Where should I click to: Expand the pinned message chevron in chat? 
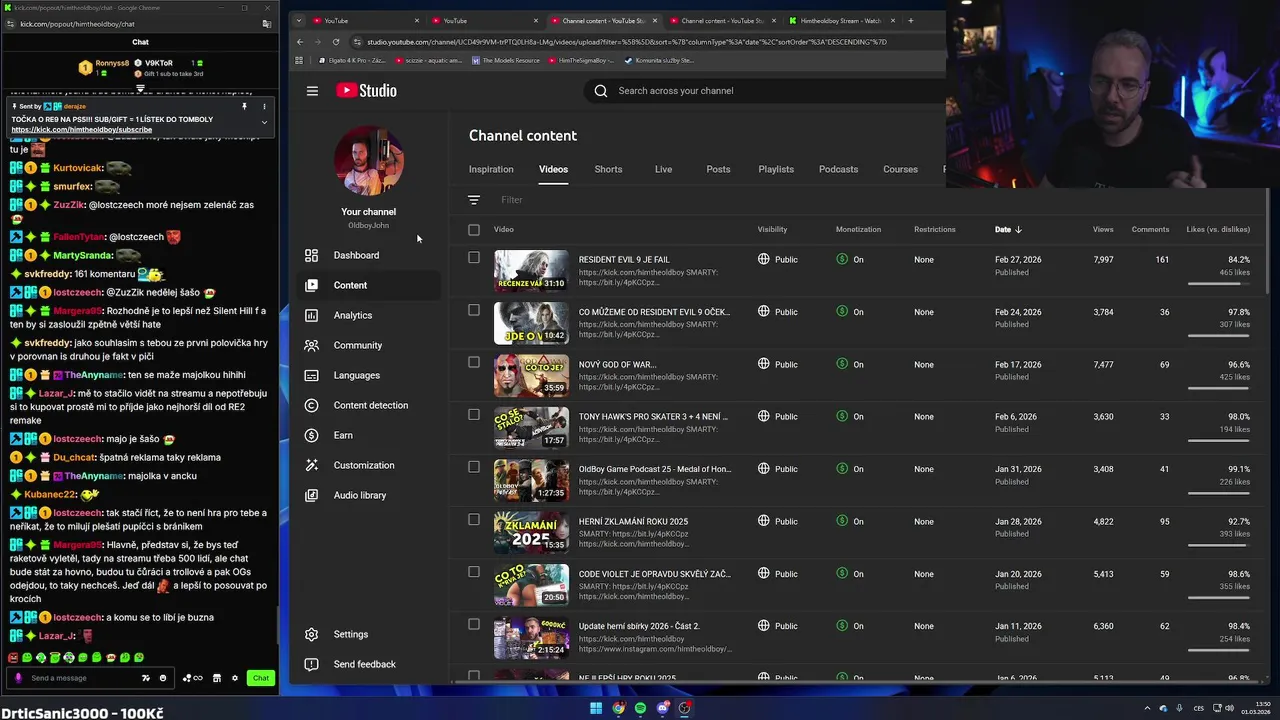click(264, 122)
